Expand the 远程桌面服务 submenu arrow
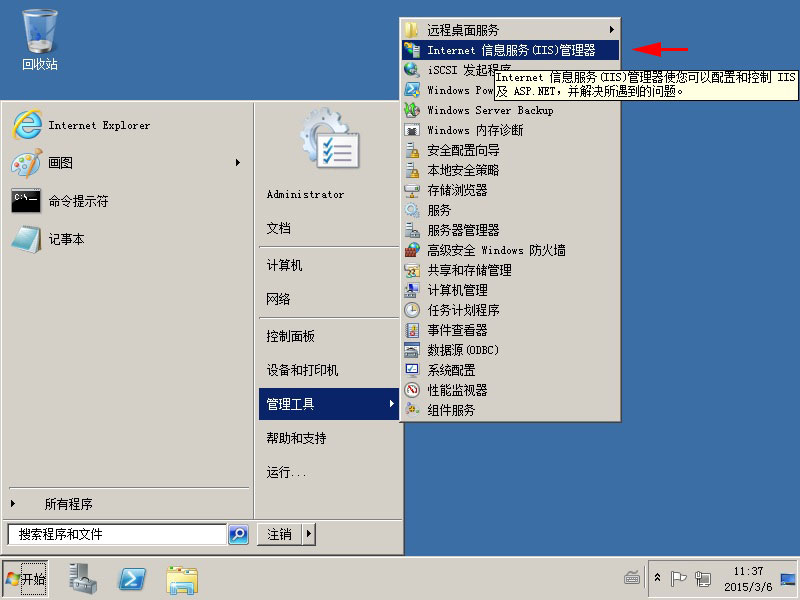The width and height of the screenshot is (800, 600). point(611,30)
